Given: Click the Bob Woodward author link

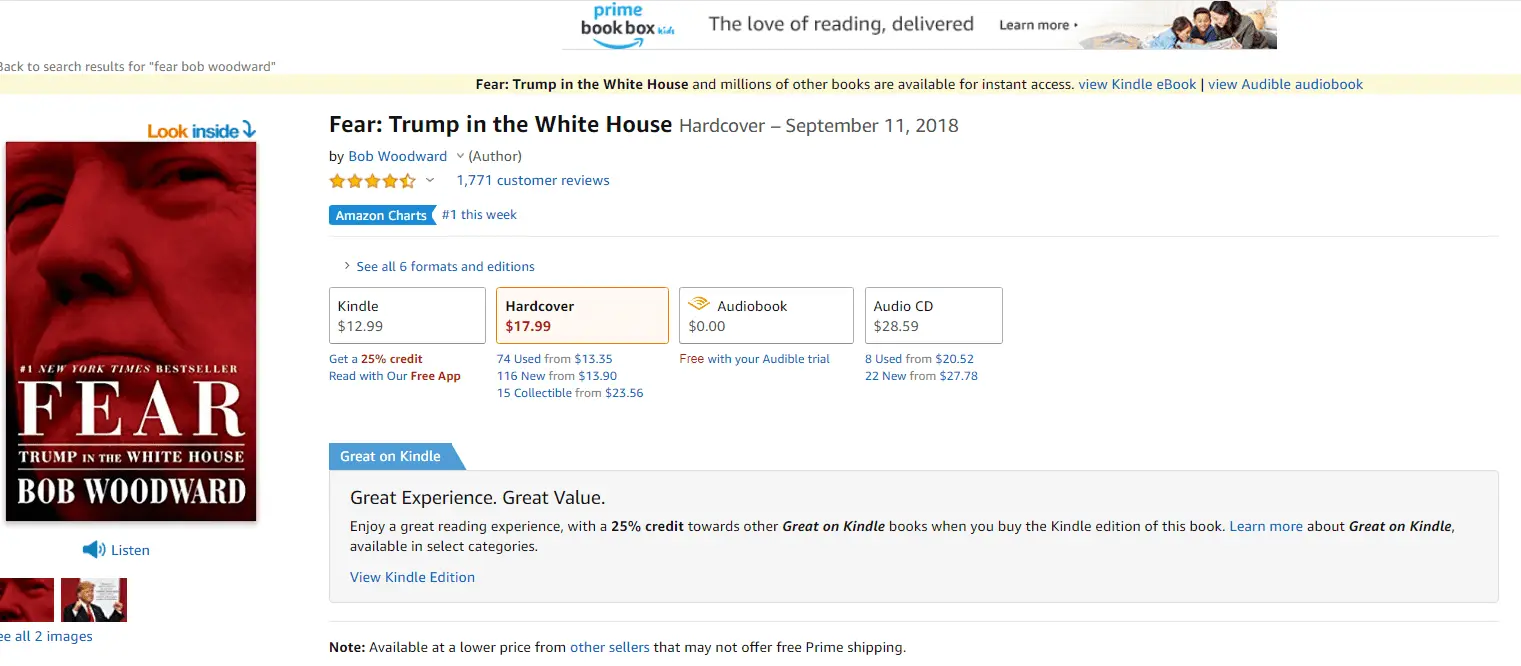Looking at the screenshot, I should tap(398, 156).
